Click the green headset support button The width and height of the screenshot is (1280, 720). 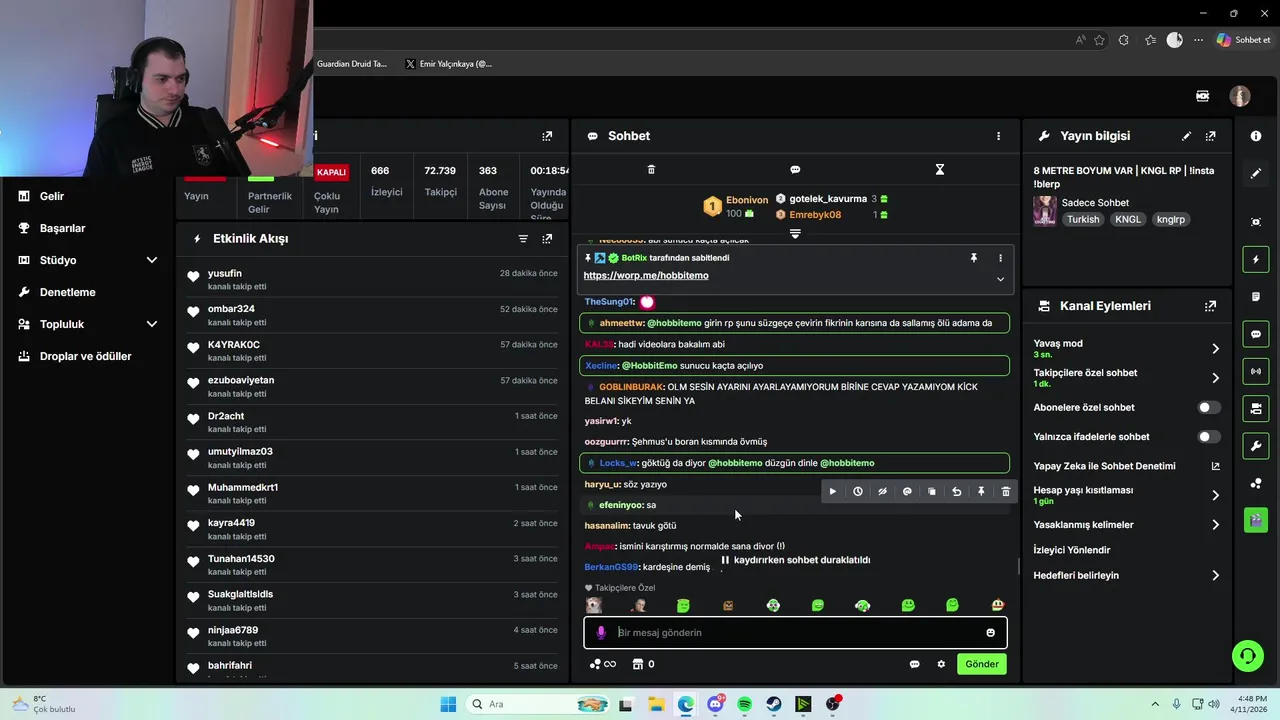1247,656
